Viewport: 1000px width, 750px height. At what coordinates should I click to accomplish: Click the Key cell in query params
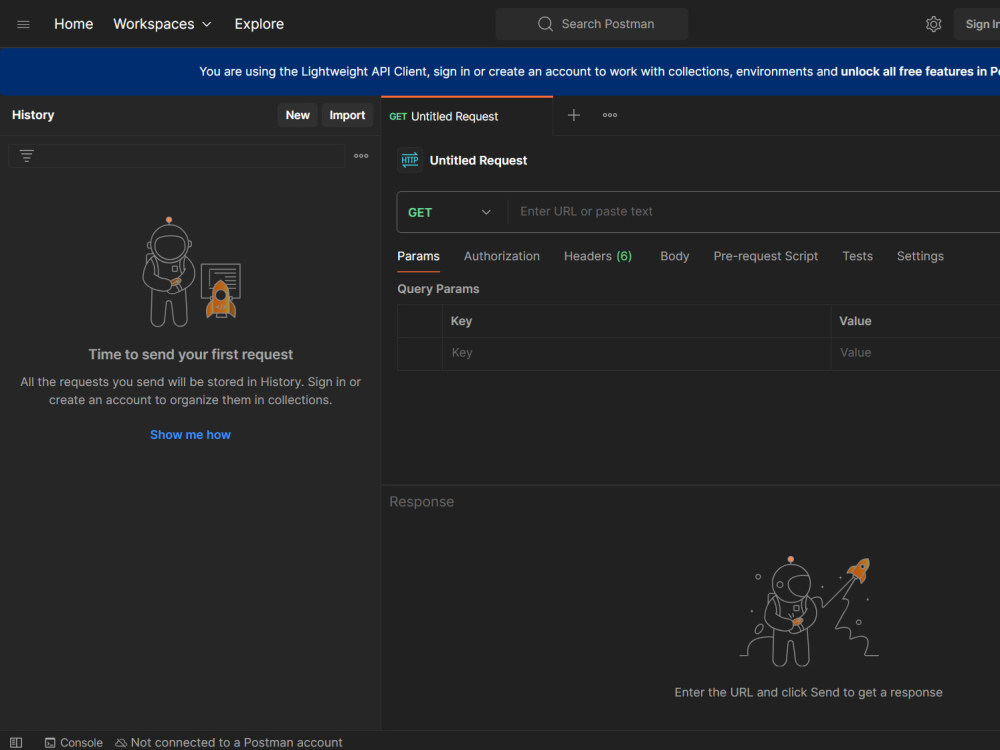point(636,353)
